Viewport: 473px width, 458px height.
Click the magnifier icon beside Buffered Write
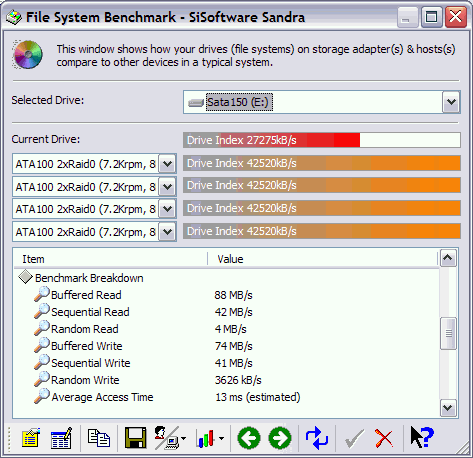(42, 345)
